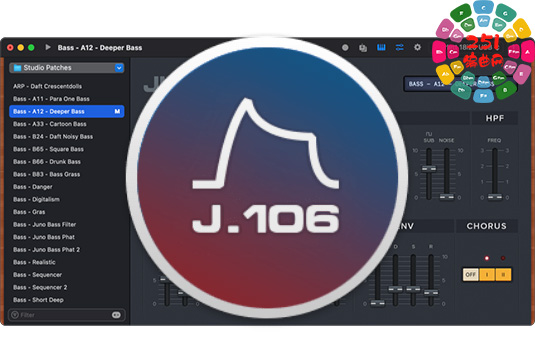Select the Bass - Danger patch
Viewport: 535px width, 363px height.
click(x=33, y=187)
